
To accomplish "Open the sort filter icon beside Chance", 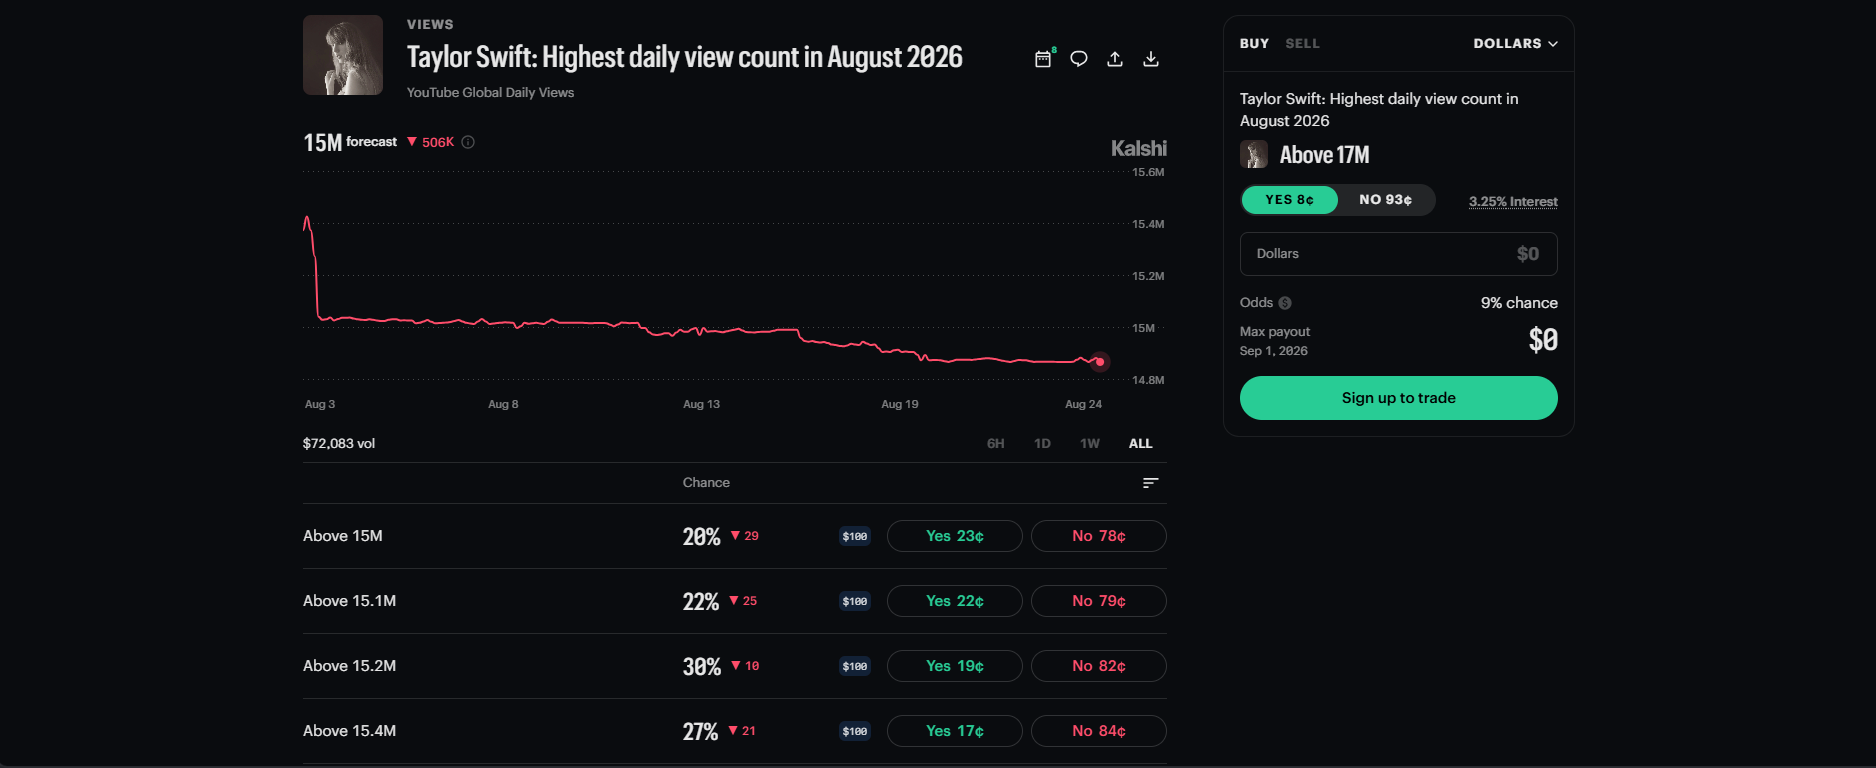I will [1150, 483].
